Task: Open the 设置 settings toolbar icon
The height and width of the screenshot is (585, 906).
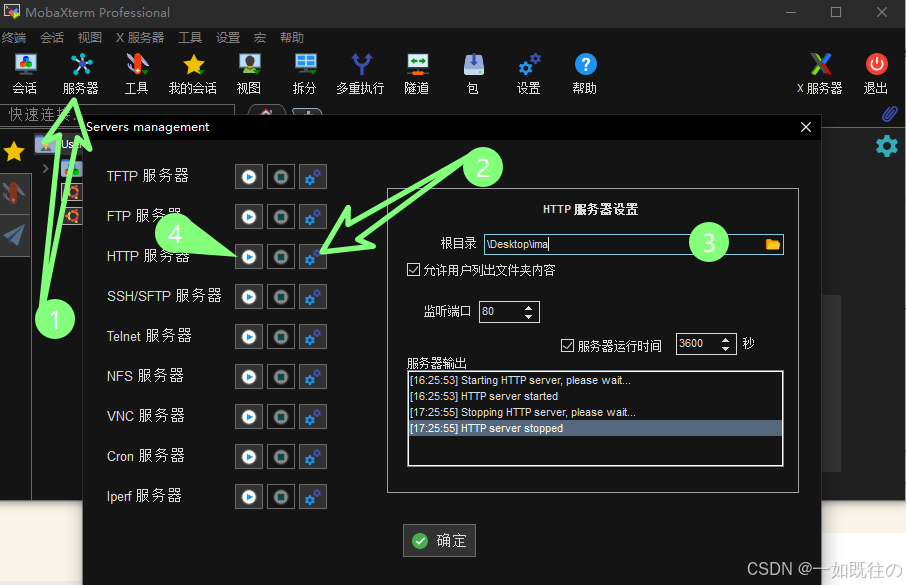Action: 529,73
